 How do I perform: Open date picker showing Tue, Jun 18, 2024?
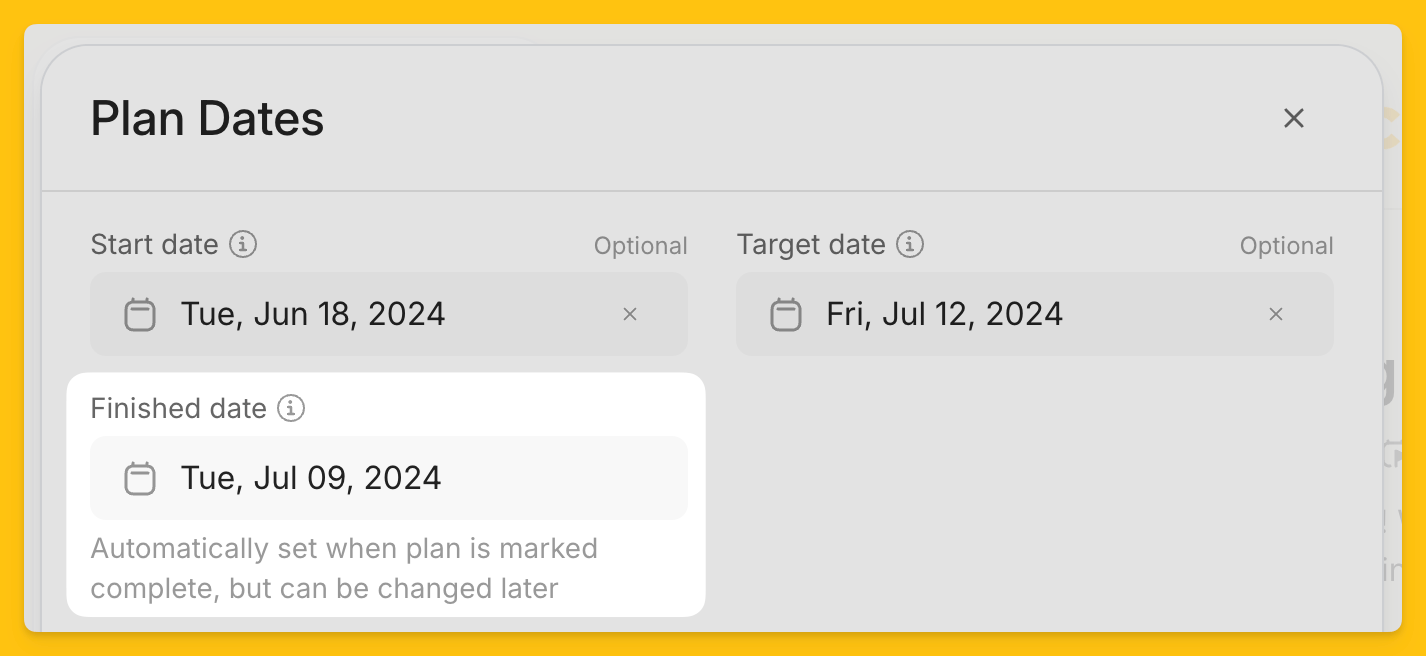click(x=389, y=314)
